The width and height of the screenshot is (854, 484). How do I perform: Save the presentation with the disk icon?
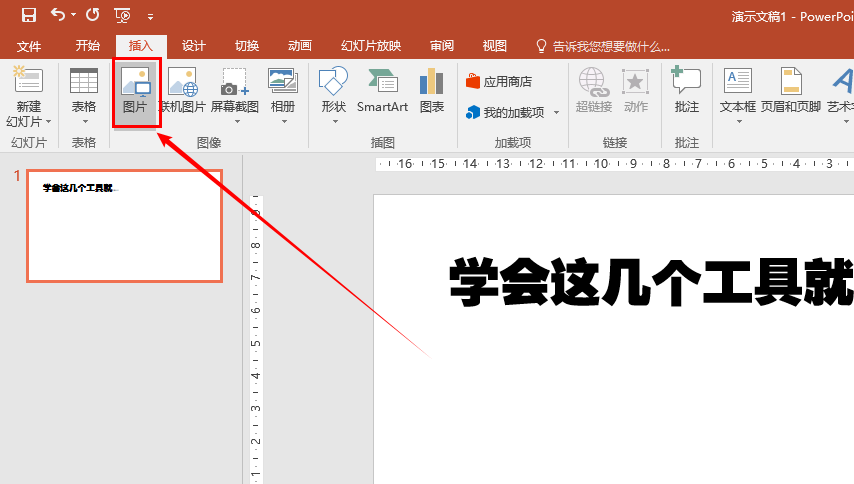[28, 15]
